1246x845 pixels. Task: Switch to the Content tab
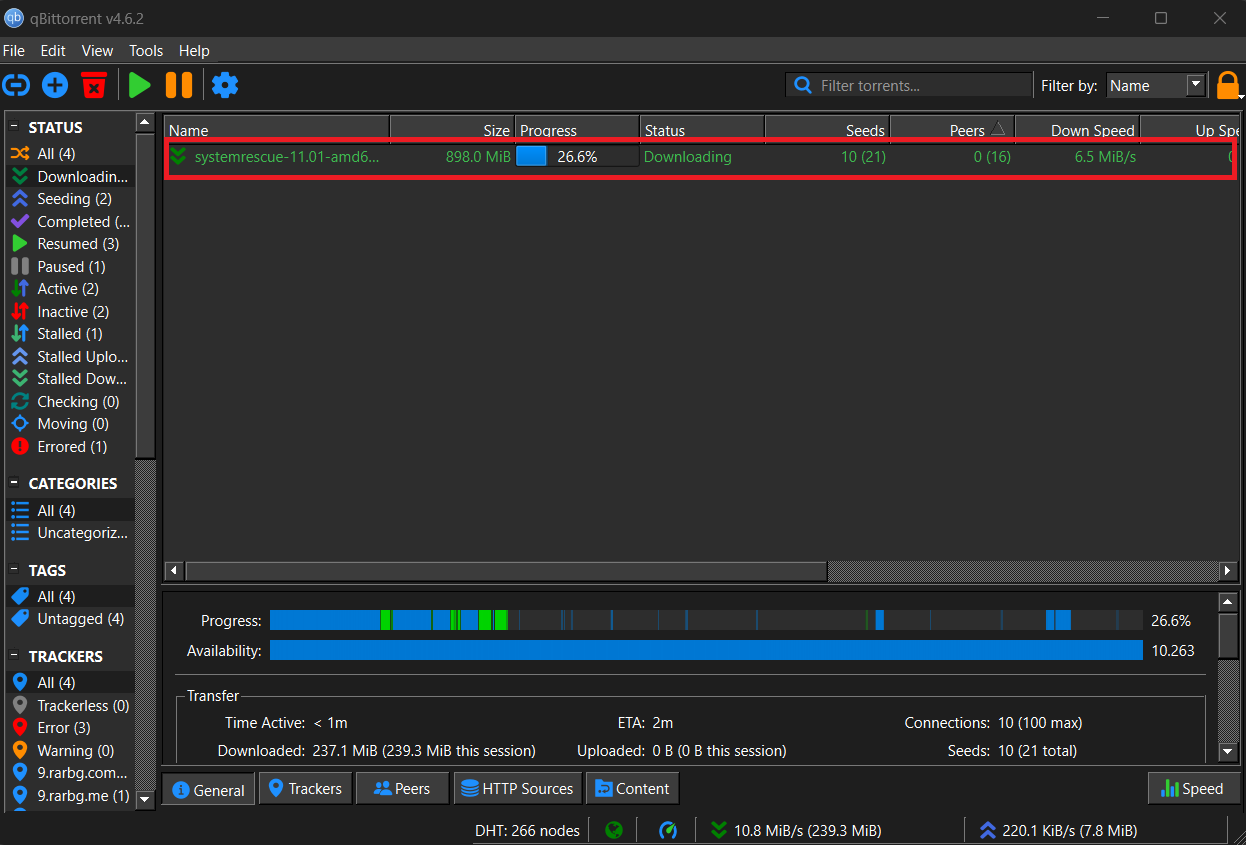[x=632, y=788]
